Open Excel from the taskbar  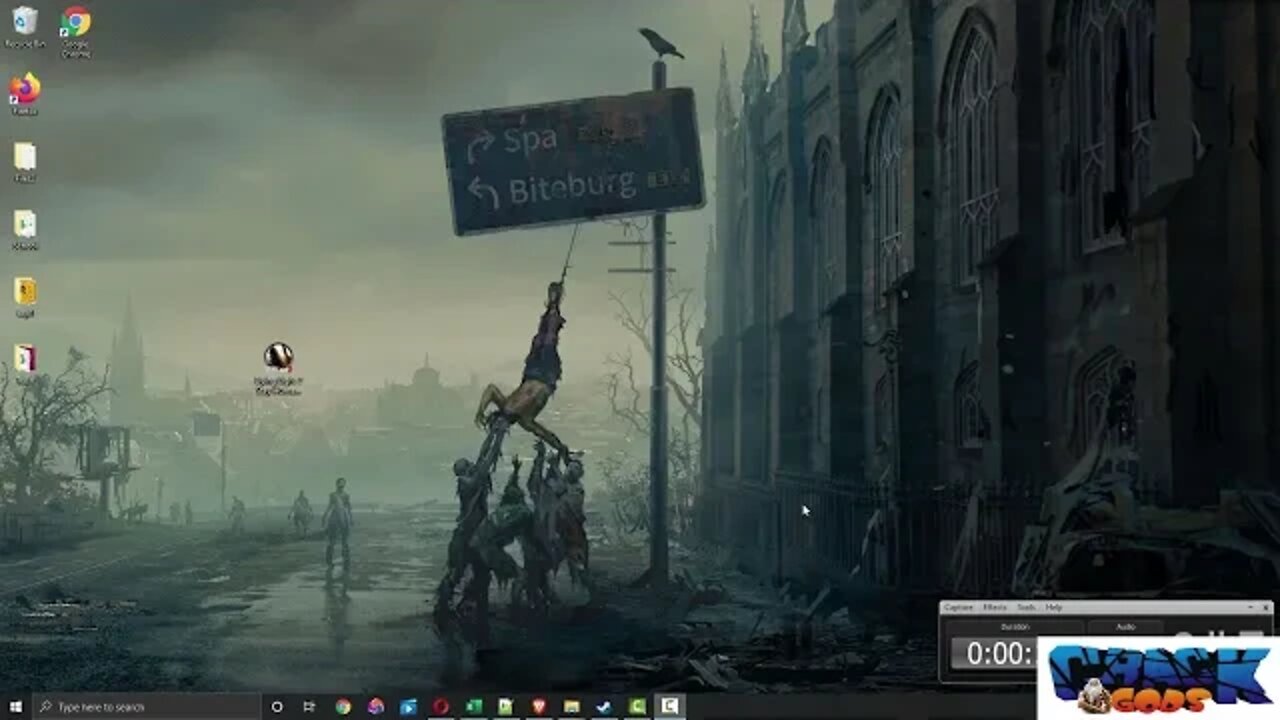(x=473, y=707)
